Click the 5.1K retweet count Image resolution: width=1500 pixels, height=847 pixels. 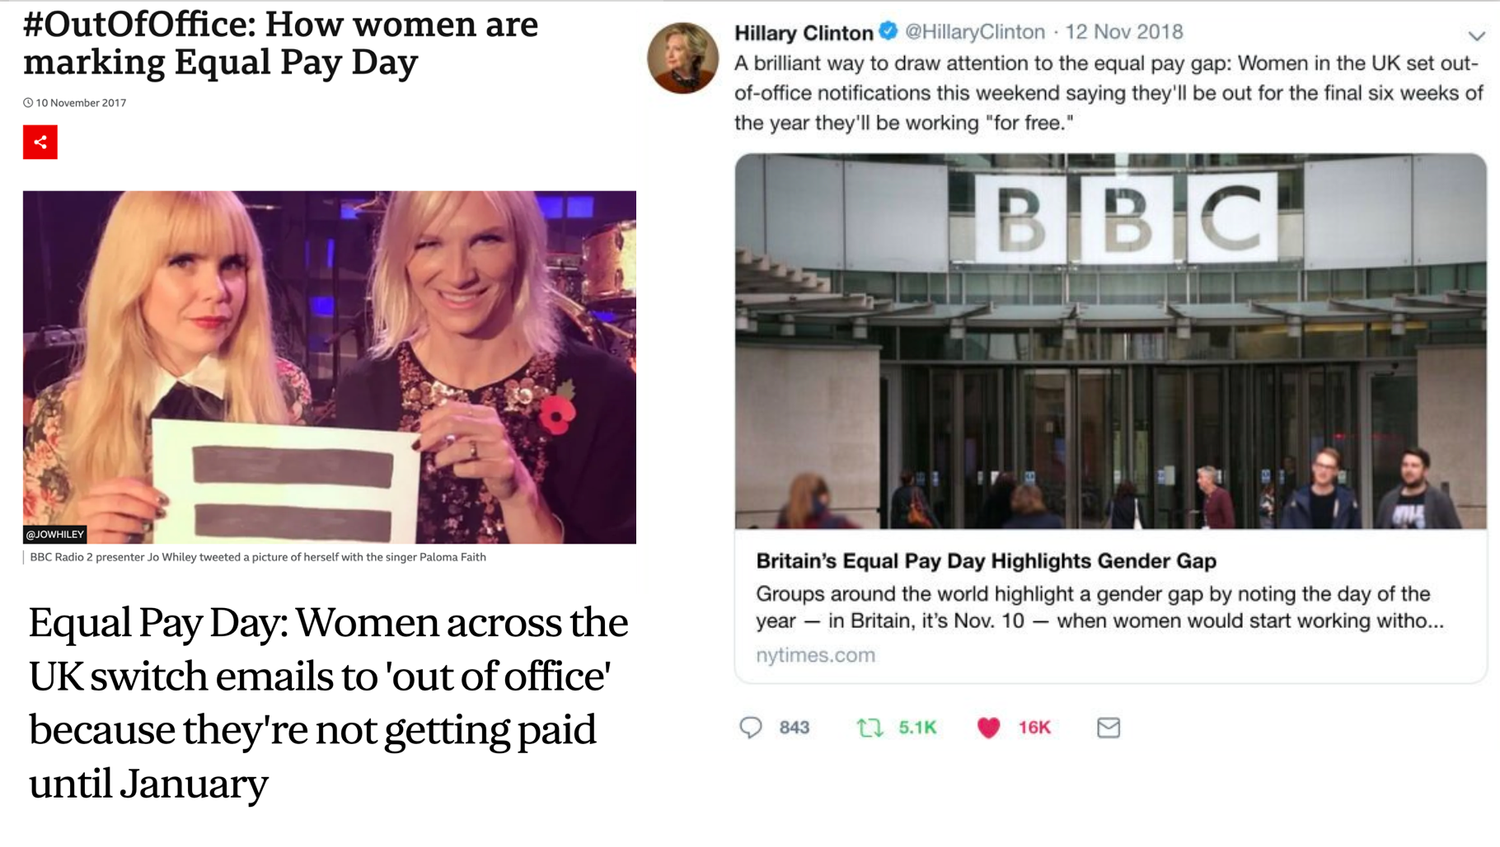click(x=917, y=728)
